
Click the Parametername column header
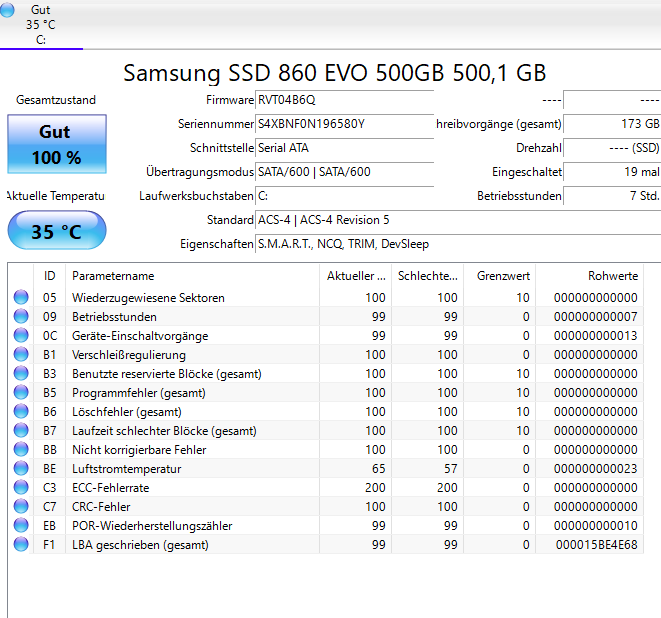(193, 276)
